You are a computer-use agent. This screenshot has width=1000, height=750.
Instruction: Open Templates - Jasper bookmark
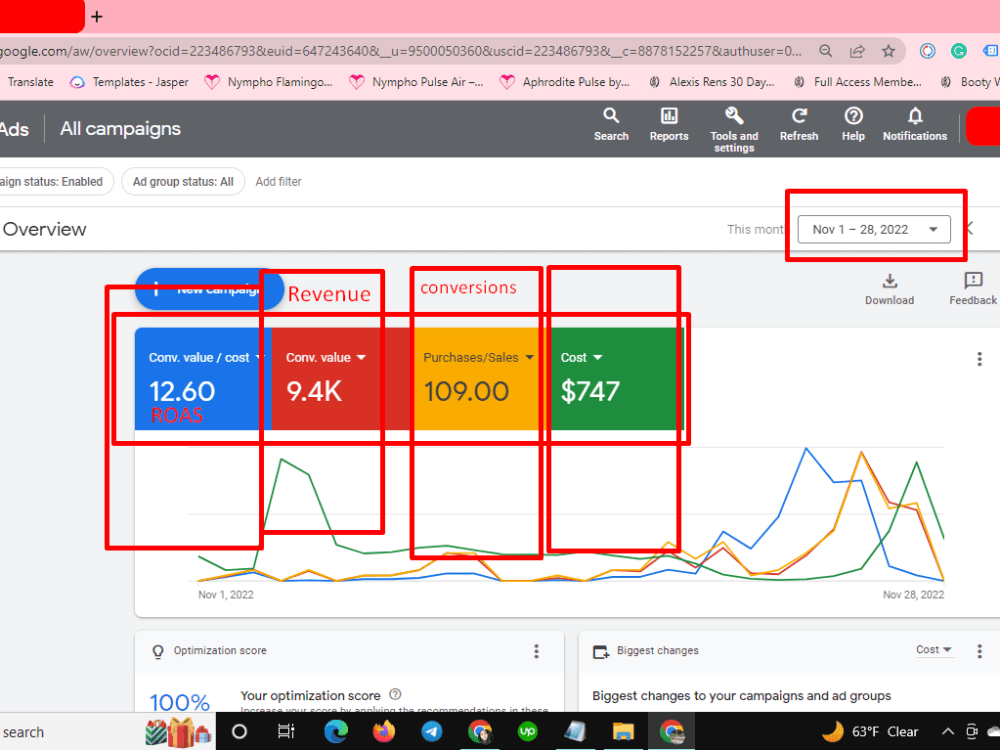point(129,82)
